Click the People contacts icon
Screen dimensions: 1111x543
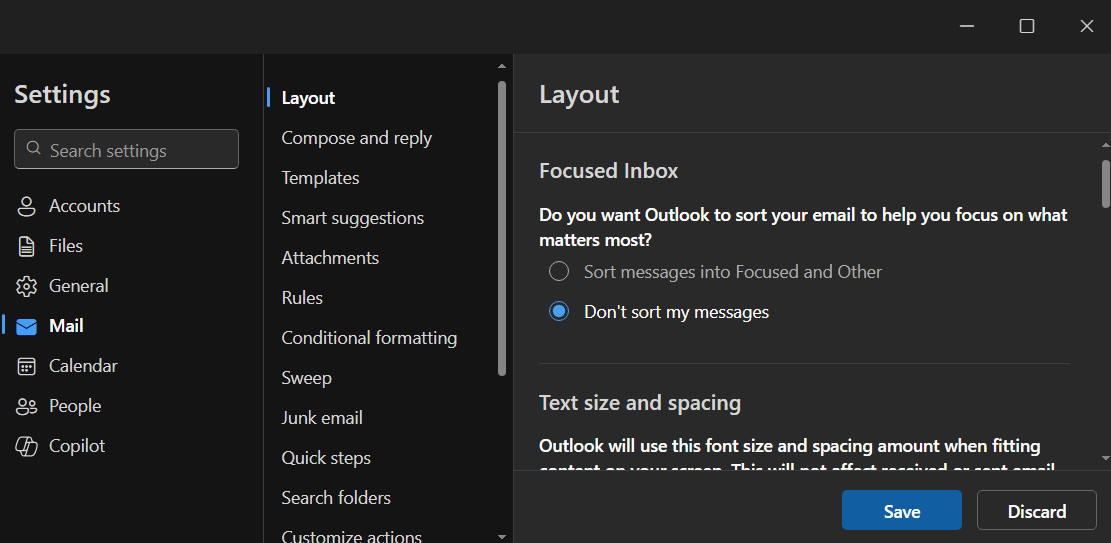point(26,406)
